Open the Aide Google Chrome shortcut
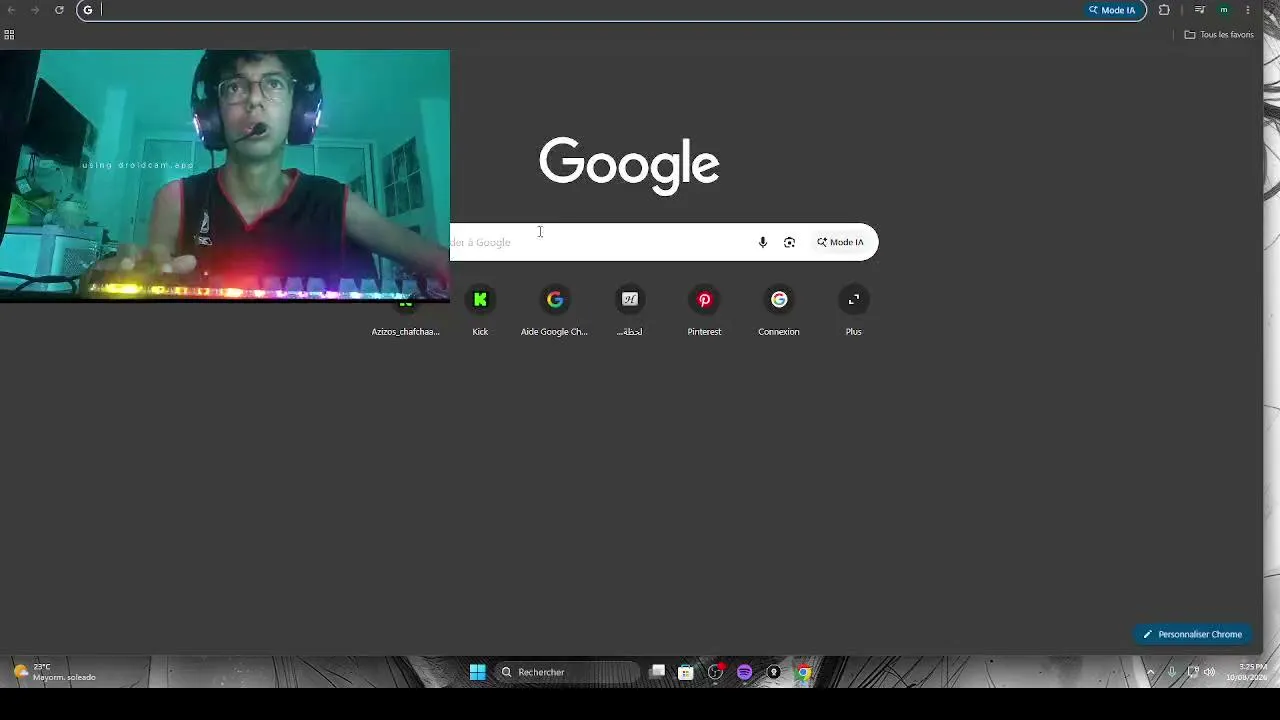Viewport: 1280px width, 720px height. [555, 310]
